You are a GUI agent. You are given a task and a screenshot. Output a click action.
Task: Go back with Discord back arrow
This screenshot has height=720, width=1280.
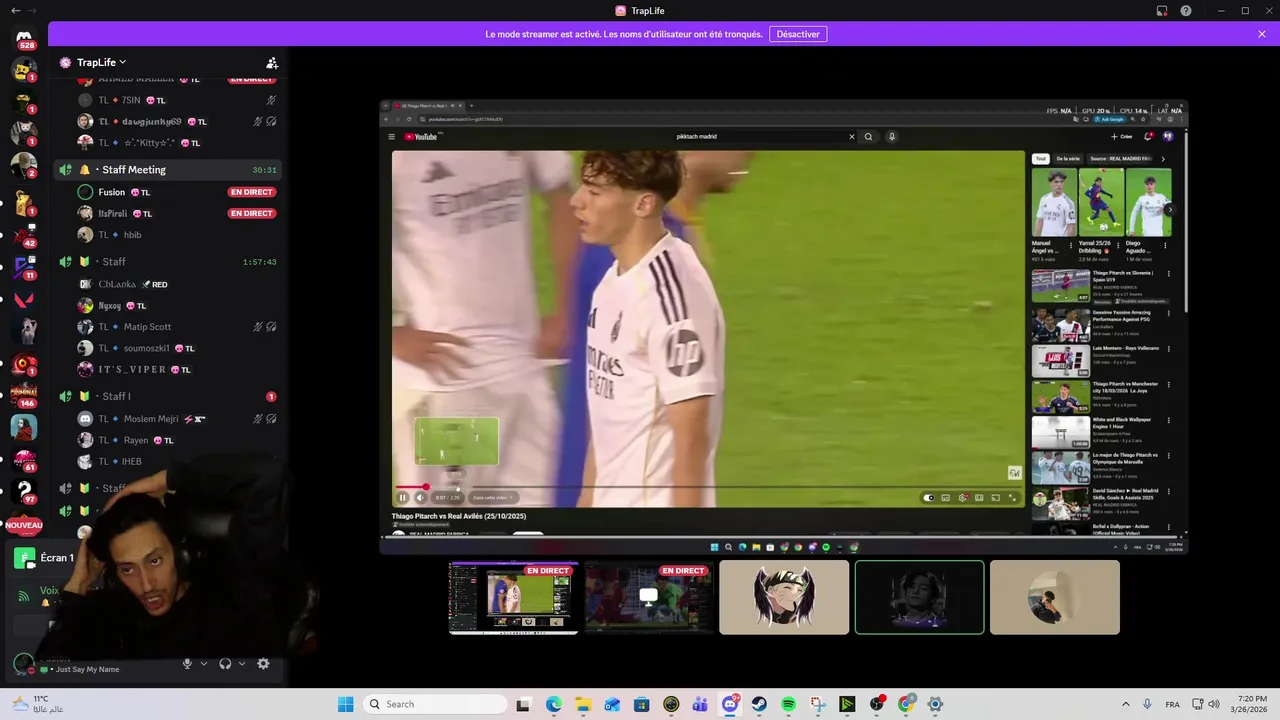[x=15, y=10]
